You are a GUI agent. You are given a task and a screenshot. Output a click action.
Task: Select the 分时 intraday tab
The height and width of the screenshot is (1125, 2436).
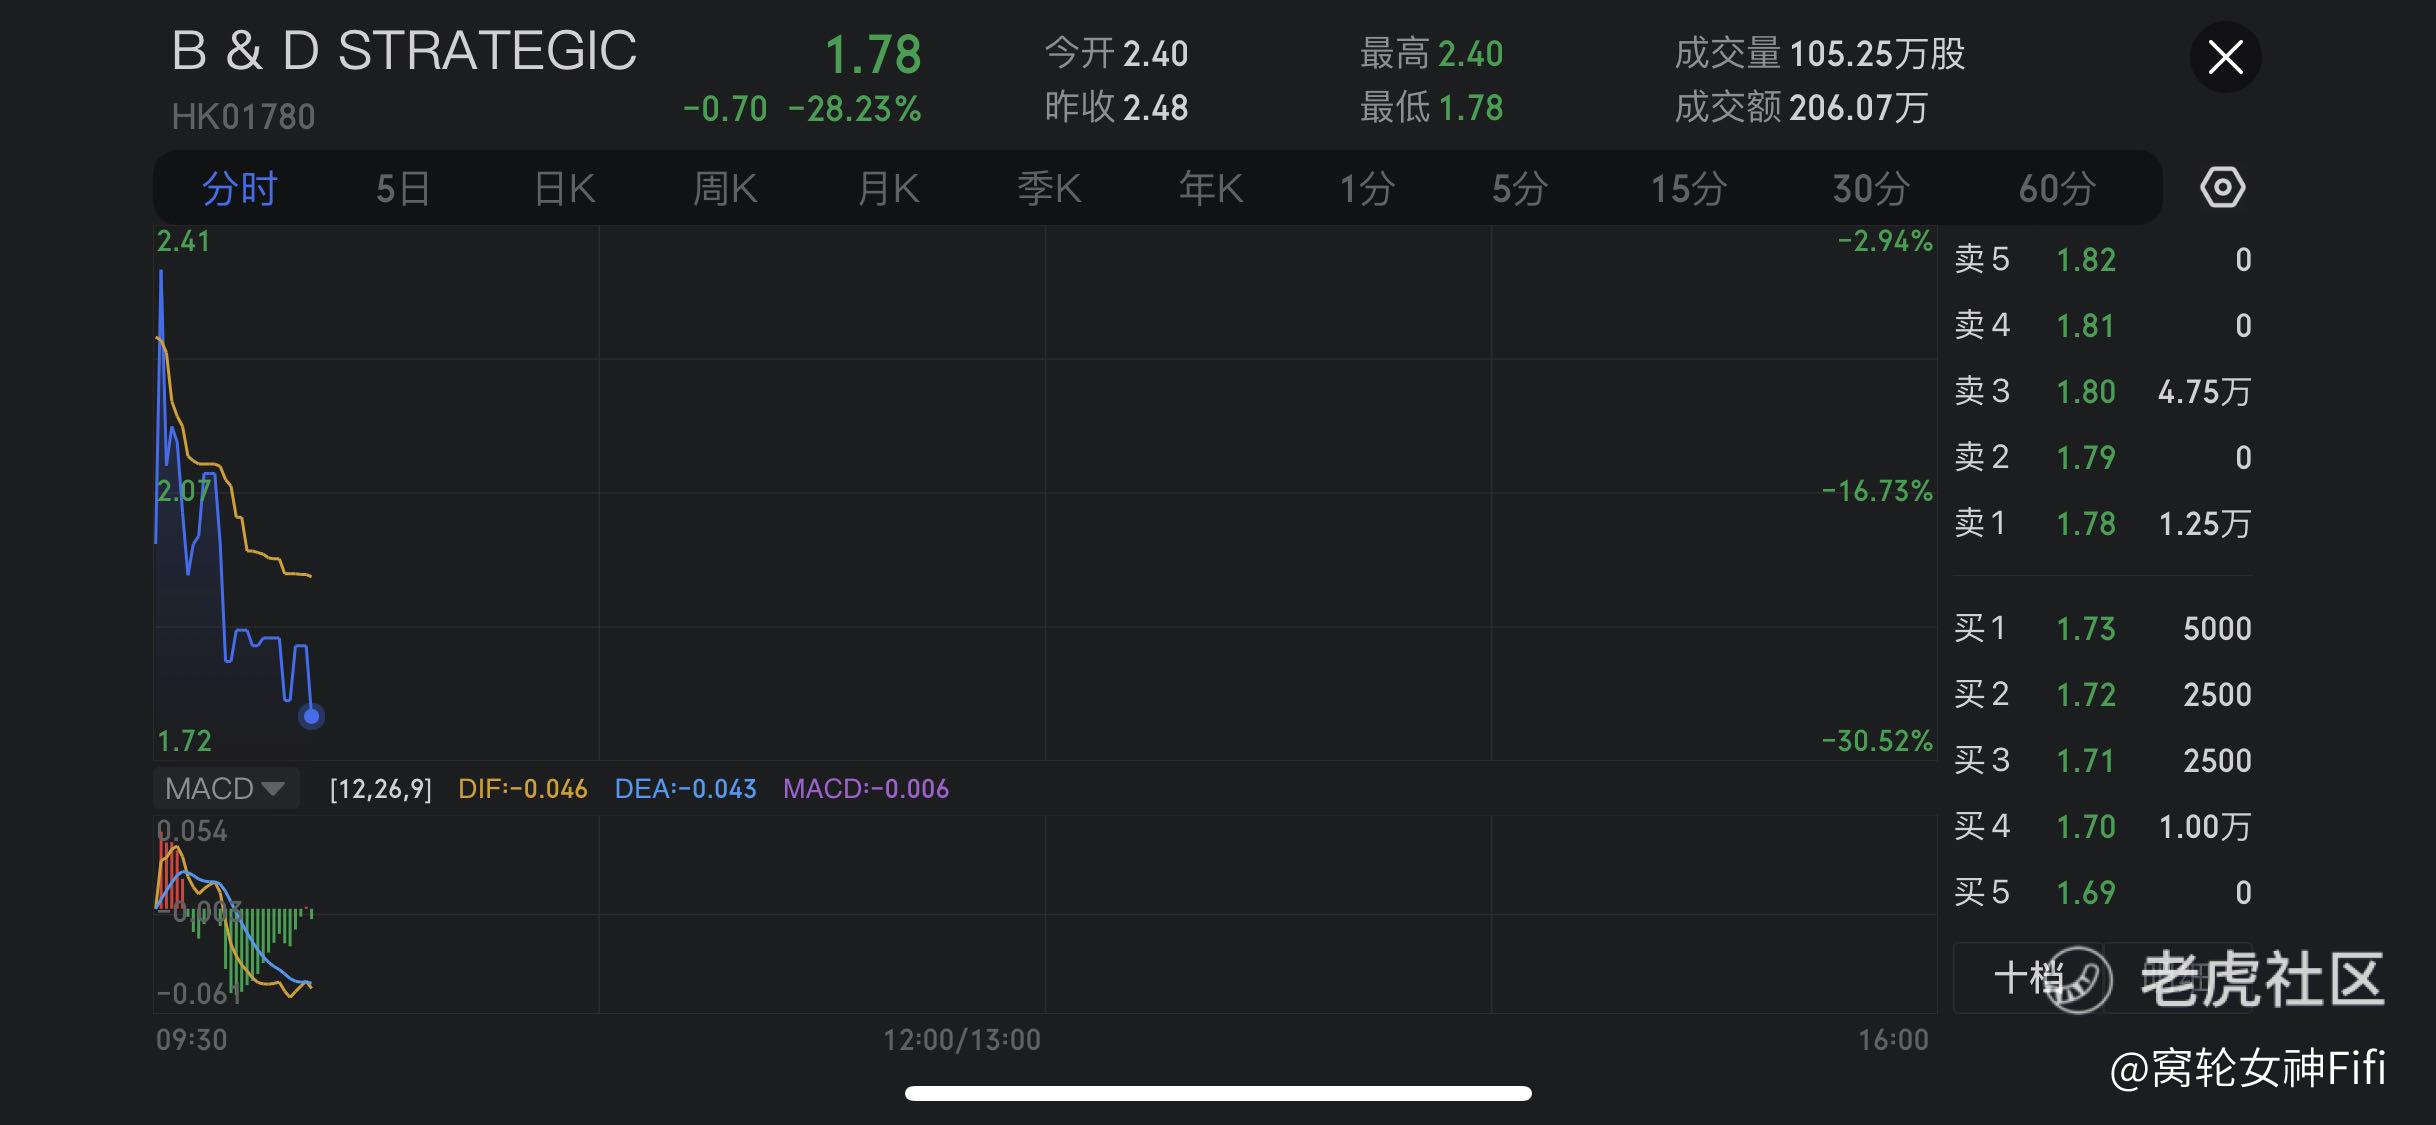(239, 188)
